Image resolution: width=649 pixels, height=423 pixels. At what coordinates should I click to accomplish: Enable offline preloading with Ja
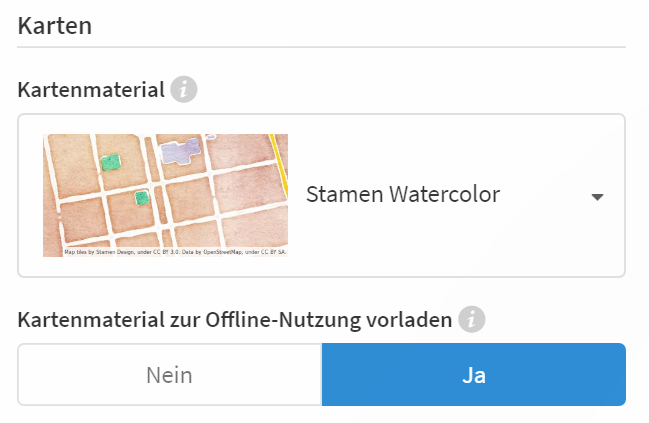pyautogui.click(x=473, y=375)
